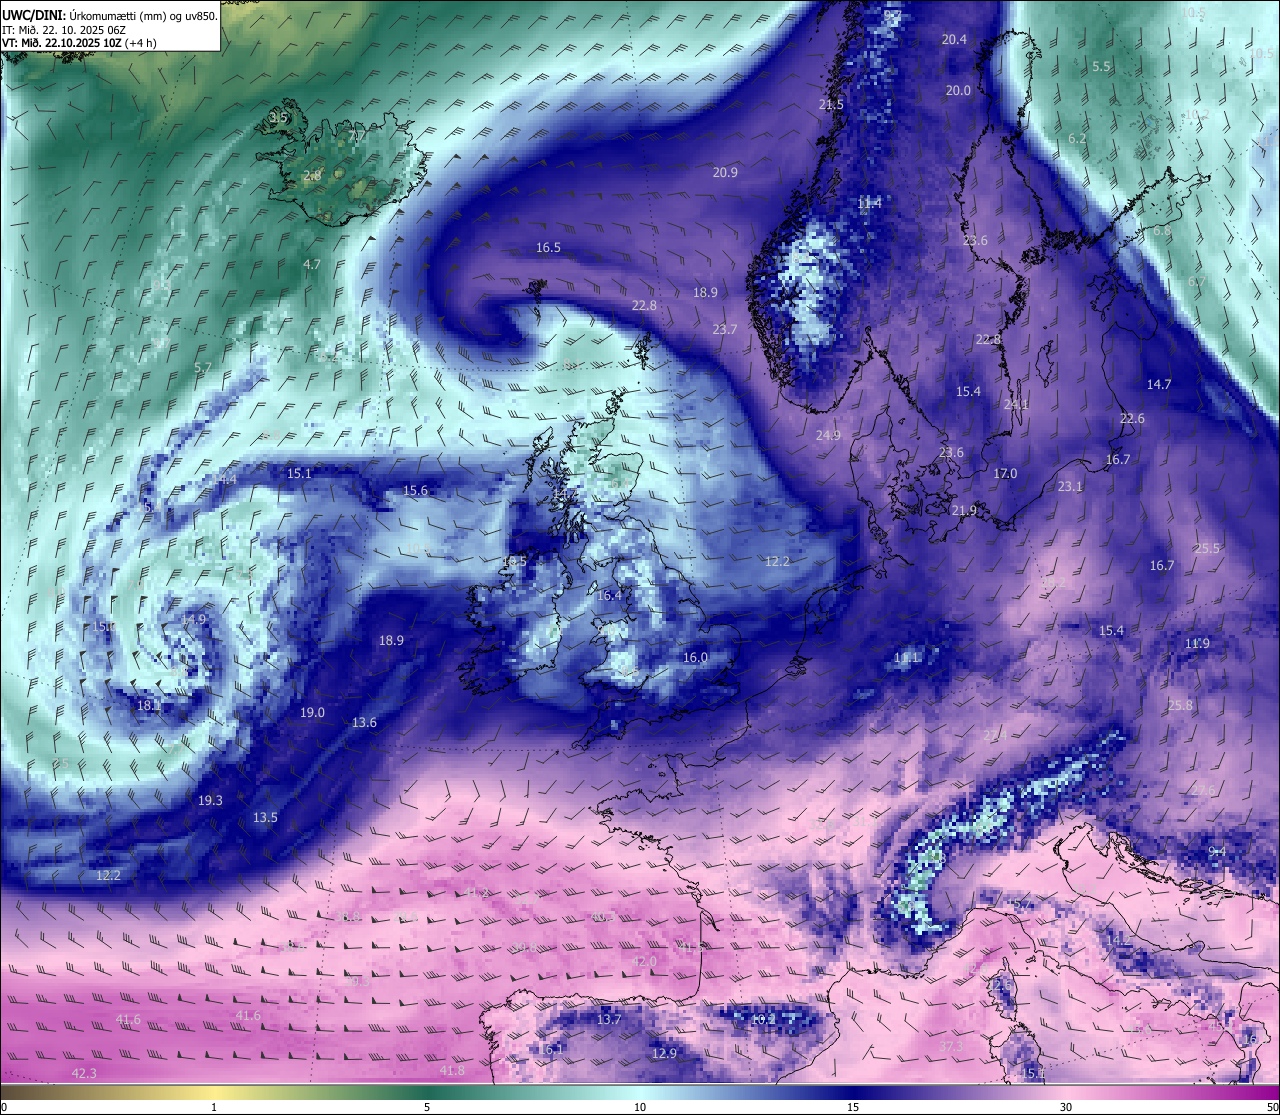Click the 11.1 value over Germany
Image resolution: width=1280 pixels, height=1115 pixels.
(906, 658)
